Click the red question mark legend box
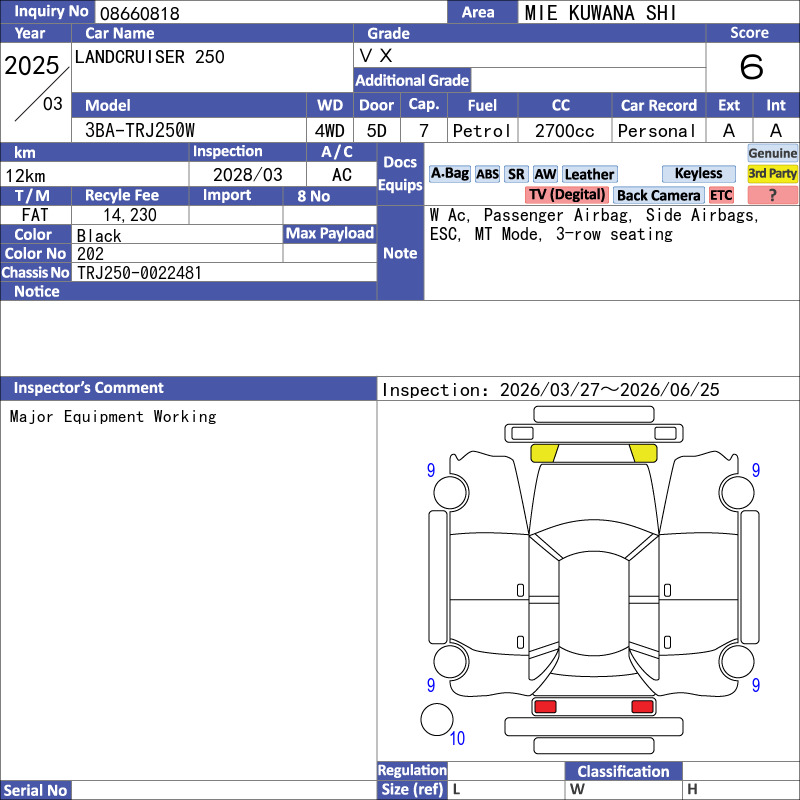This screenshot has height=800, width=800. click(773, 195)
